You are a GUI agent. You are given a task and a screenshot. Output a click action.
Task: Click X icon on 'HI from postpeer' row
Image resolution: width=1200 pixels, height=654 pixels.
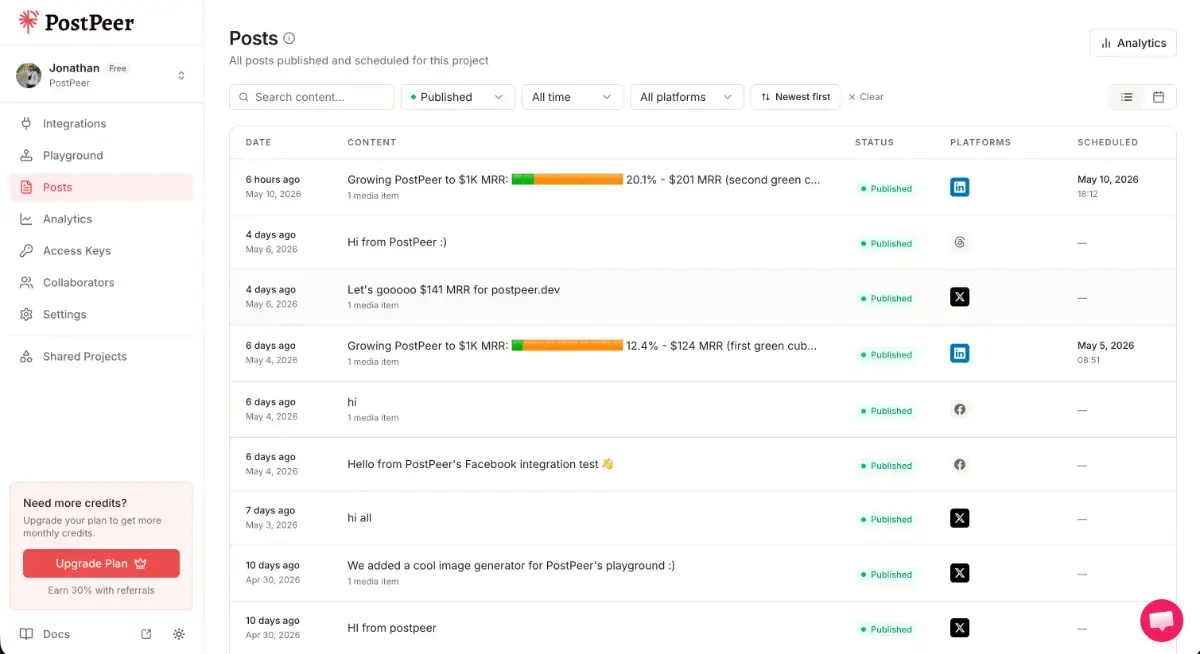tap(960, 628)
